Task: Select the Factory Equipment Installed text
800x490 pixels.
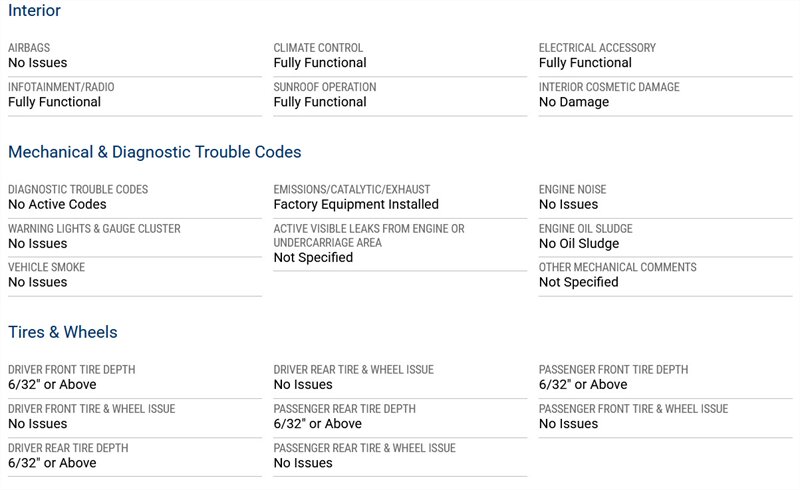Action: [x=356, y=204]
